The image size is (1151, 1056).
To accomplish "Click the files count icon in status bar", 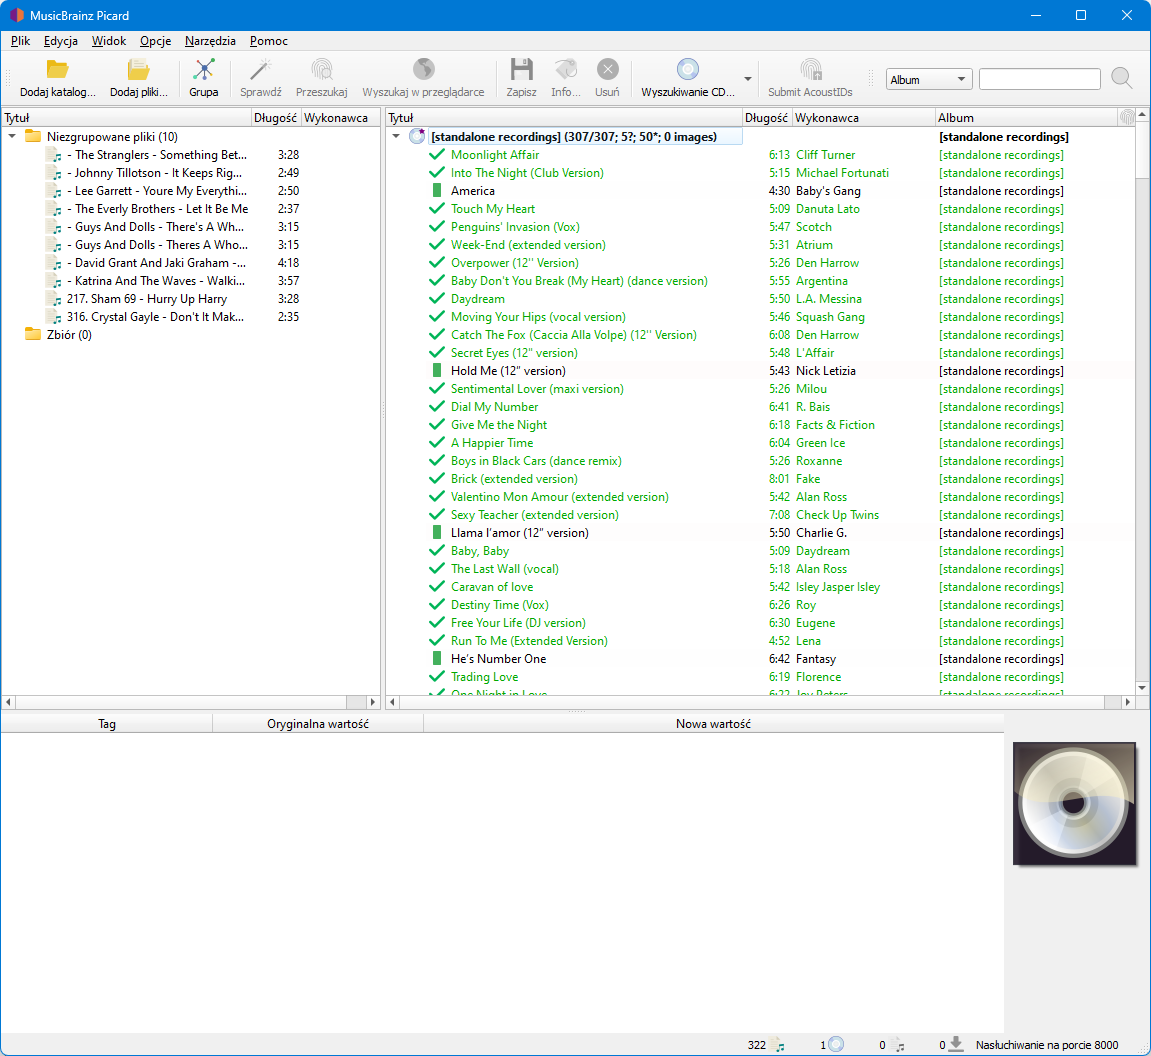I will 777,1045.
